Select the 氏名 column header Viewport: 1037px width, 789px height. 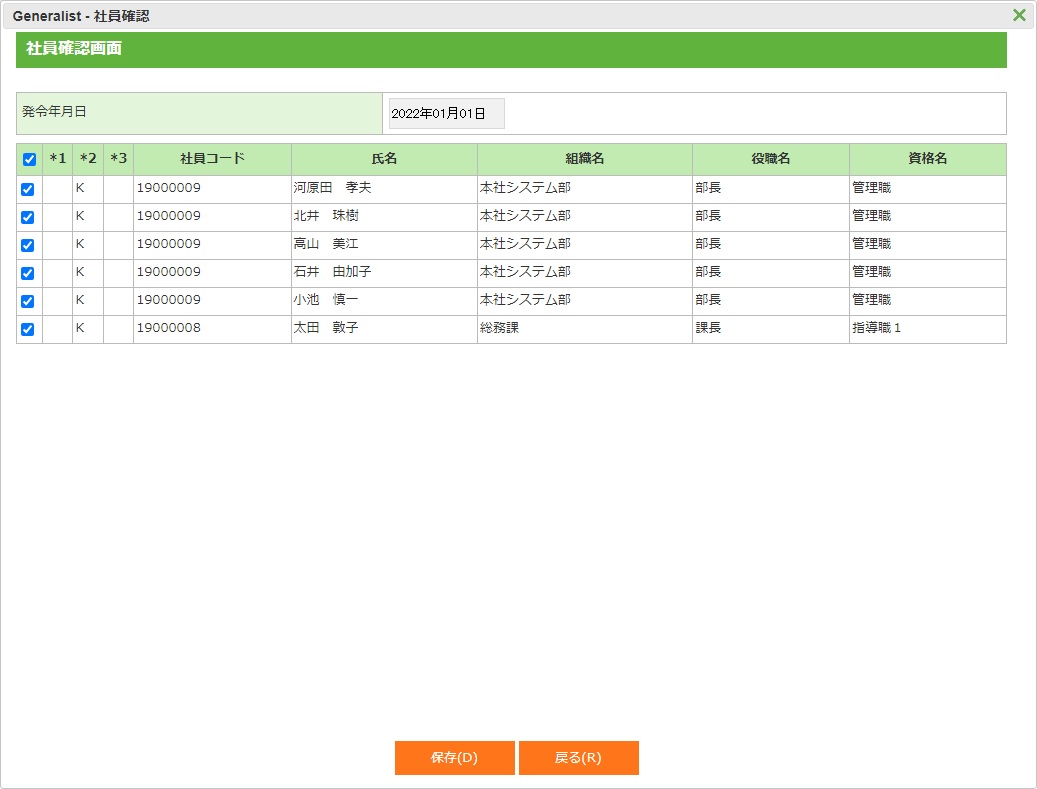coord(384,159)
